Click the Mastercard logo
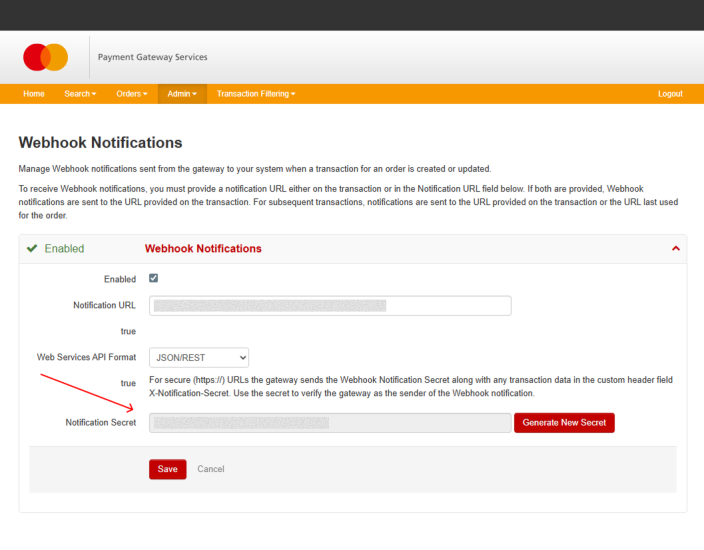This screenshot has width=704, height=550. pos(45,57)
